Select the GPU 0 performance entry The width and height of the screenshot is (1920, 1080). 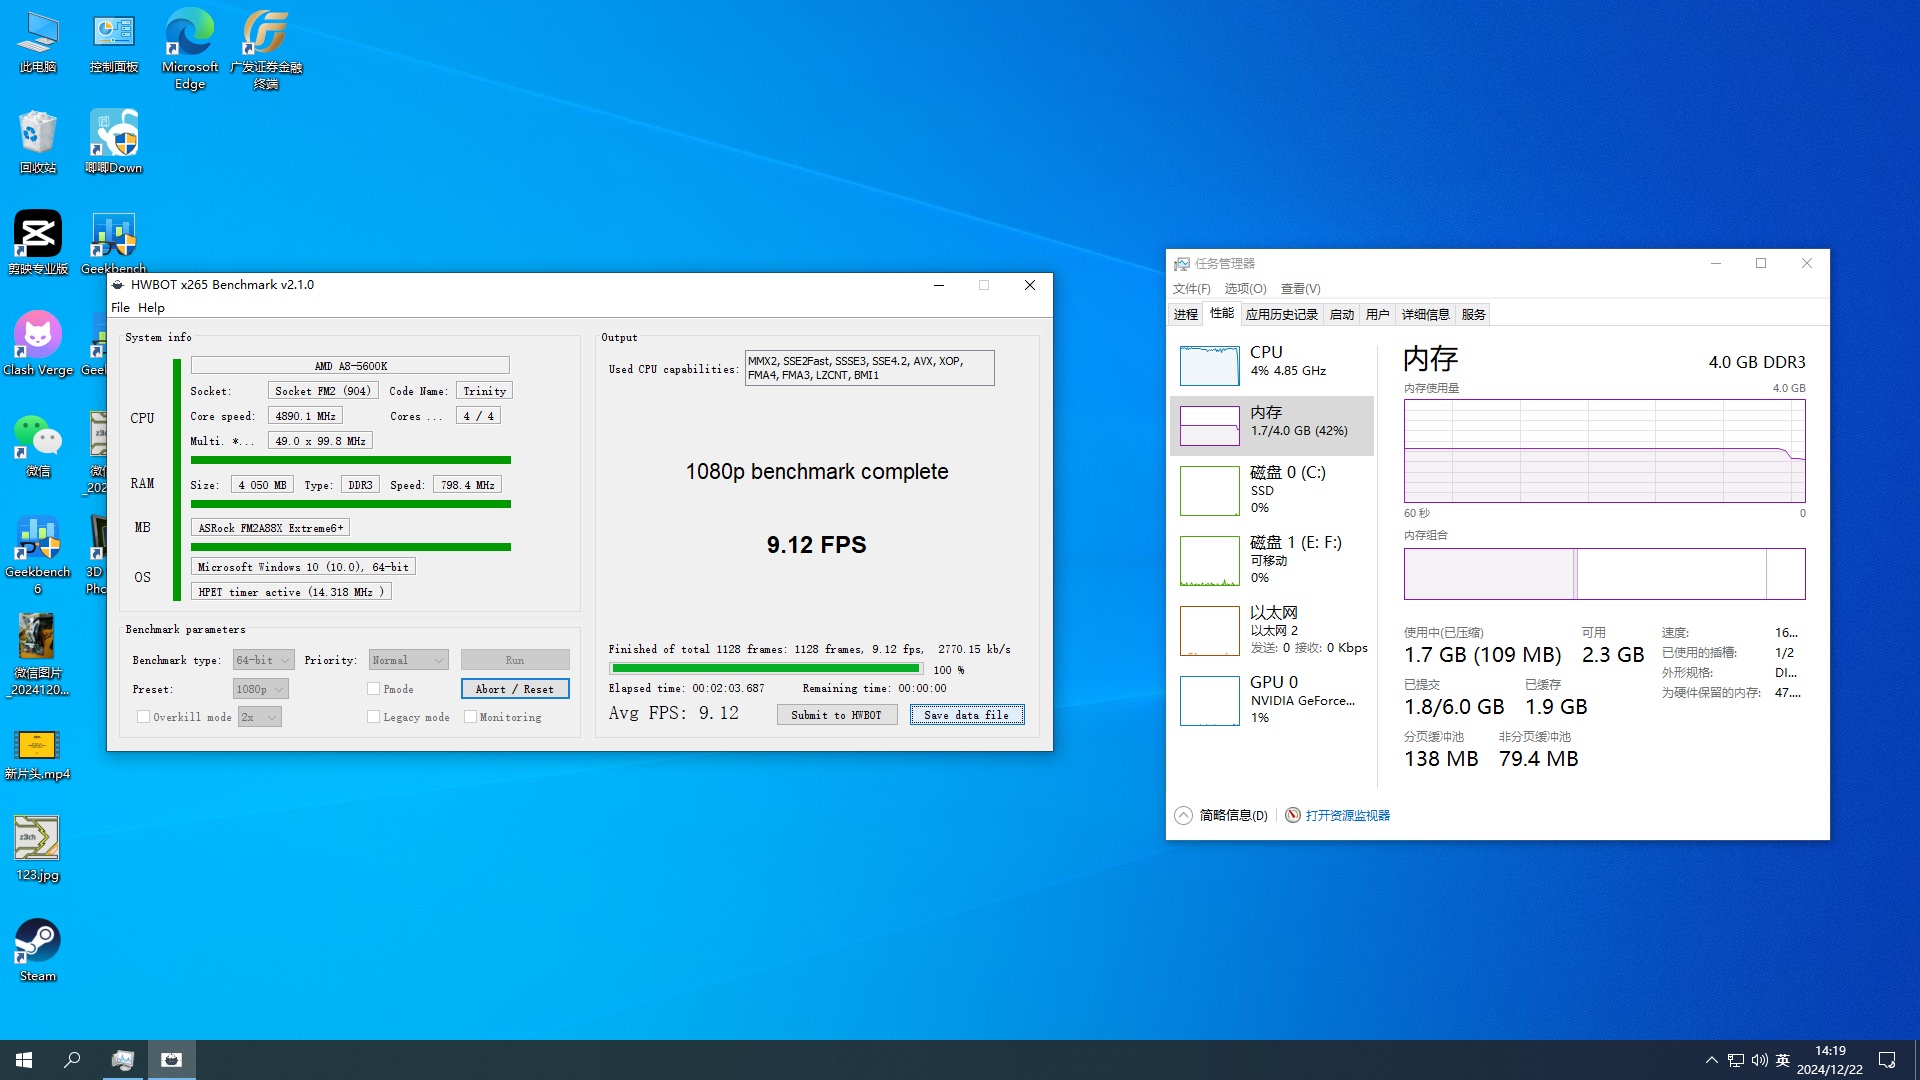(x=1272, y=699)
